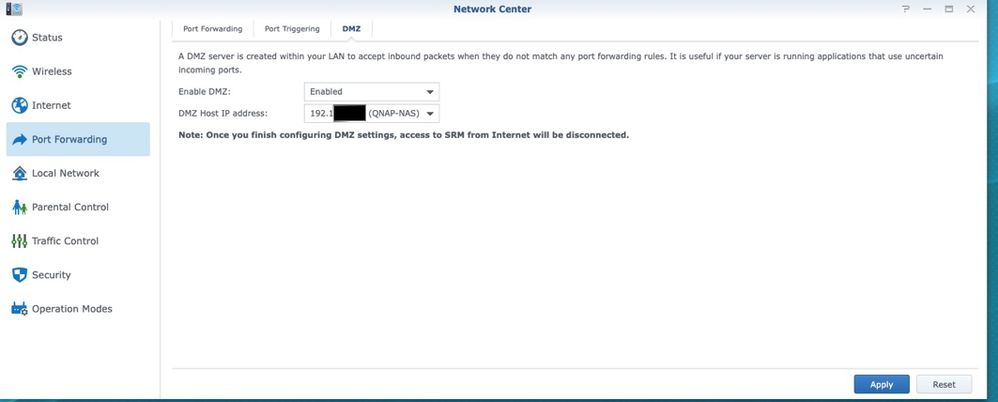Select the DMZ tab
The image size is (998, 402).
(x=351, y=29)
